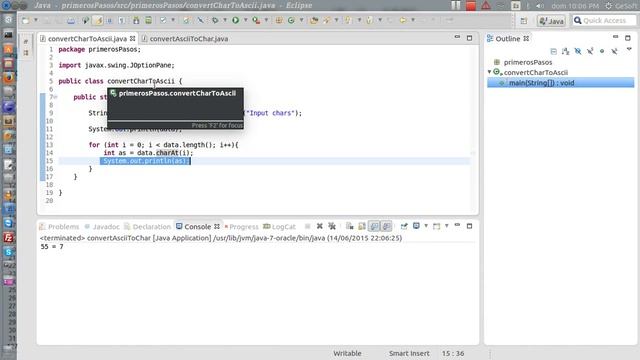This screenshot has height=360, width=640.
Task: Toggle Show Console on standard error
Action: click(x=386, y=226)
